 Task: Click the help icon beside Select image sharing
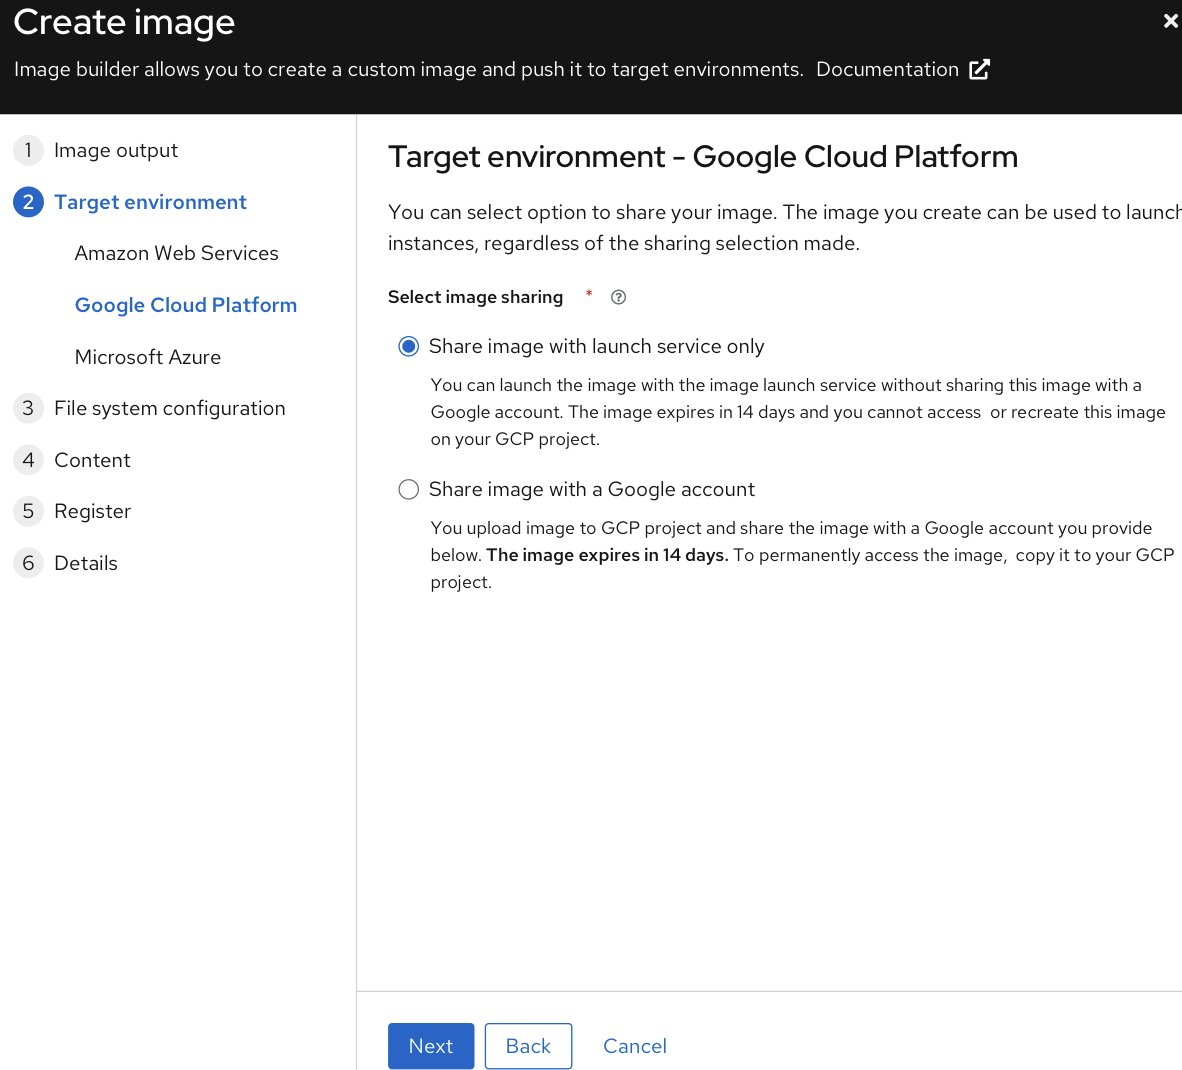pyautogui.click(x=618, y=297)
